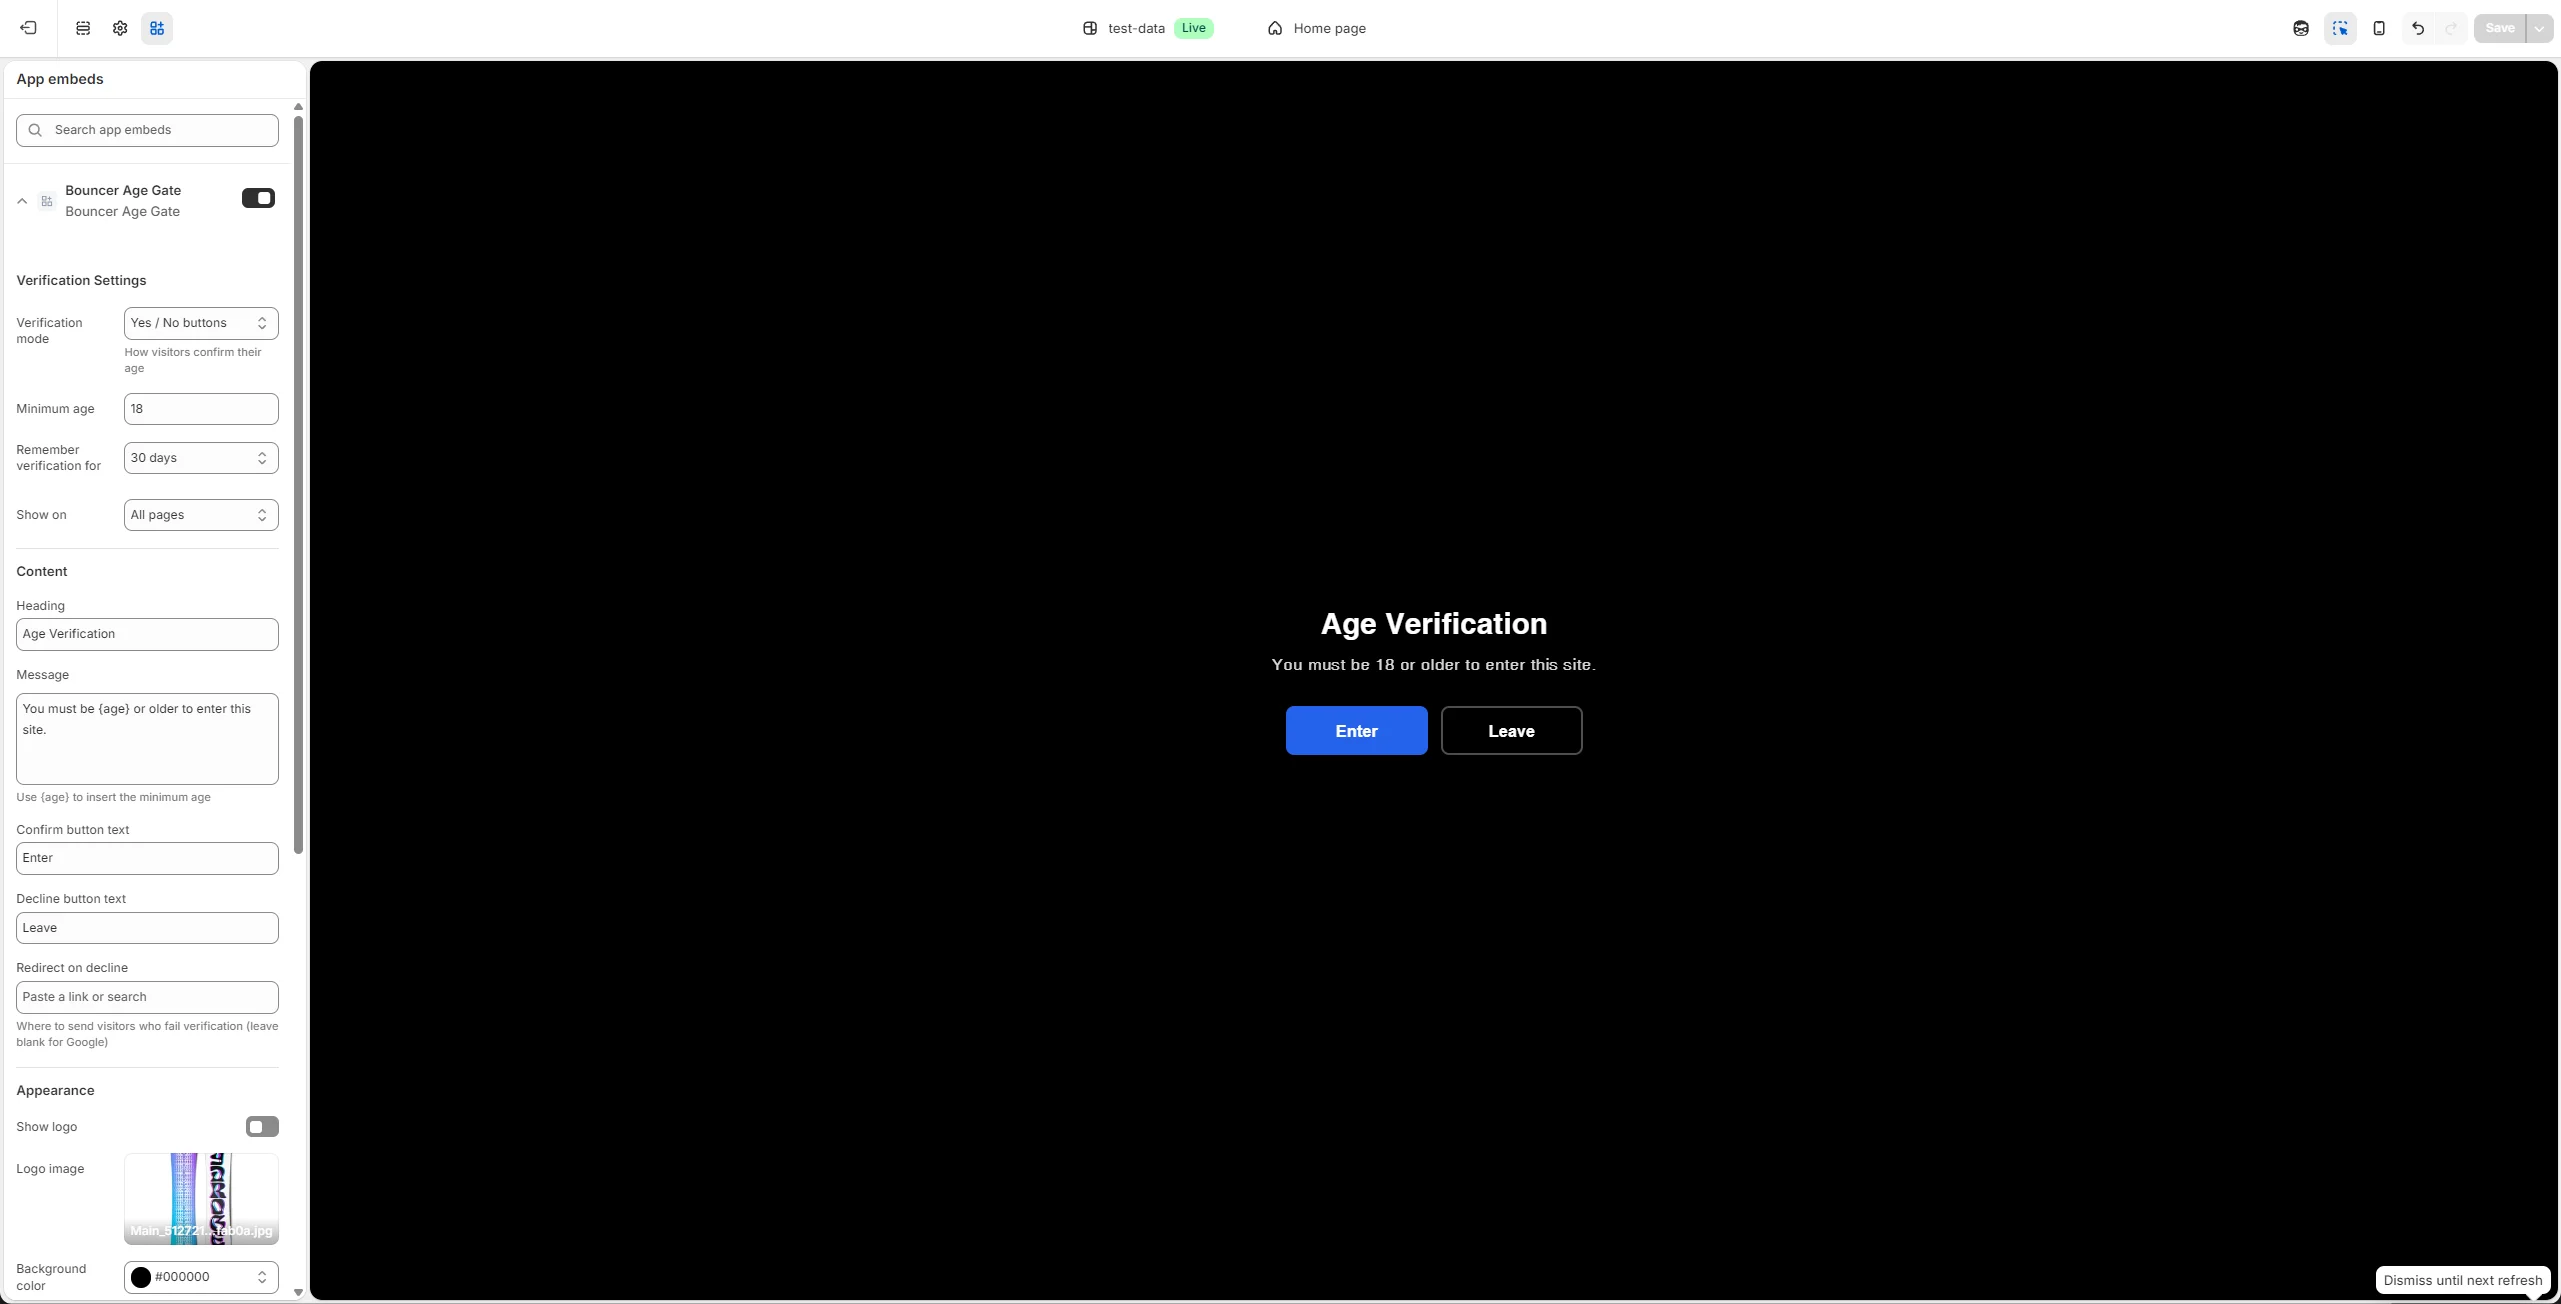The width and height of the screenshot is (2561, 1304).
Task: Click the exit editor icon
Action: [x=29, y=28]
